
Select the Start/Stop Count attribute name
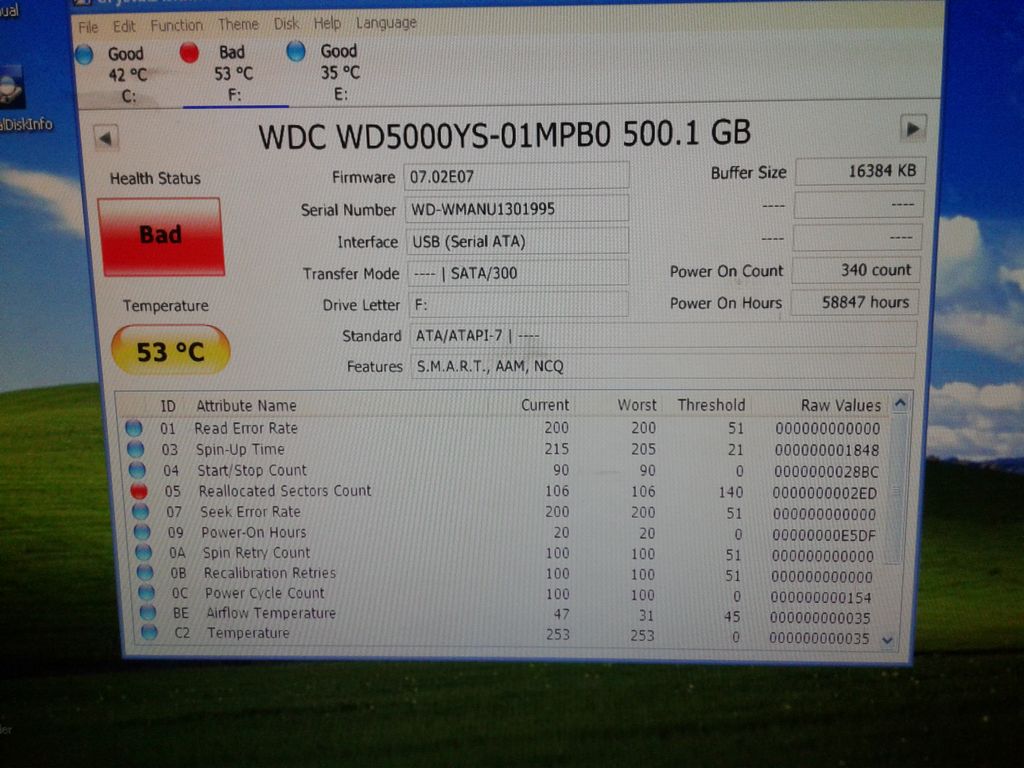252,470
